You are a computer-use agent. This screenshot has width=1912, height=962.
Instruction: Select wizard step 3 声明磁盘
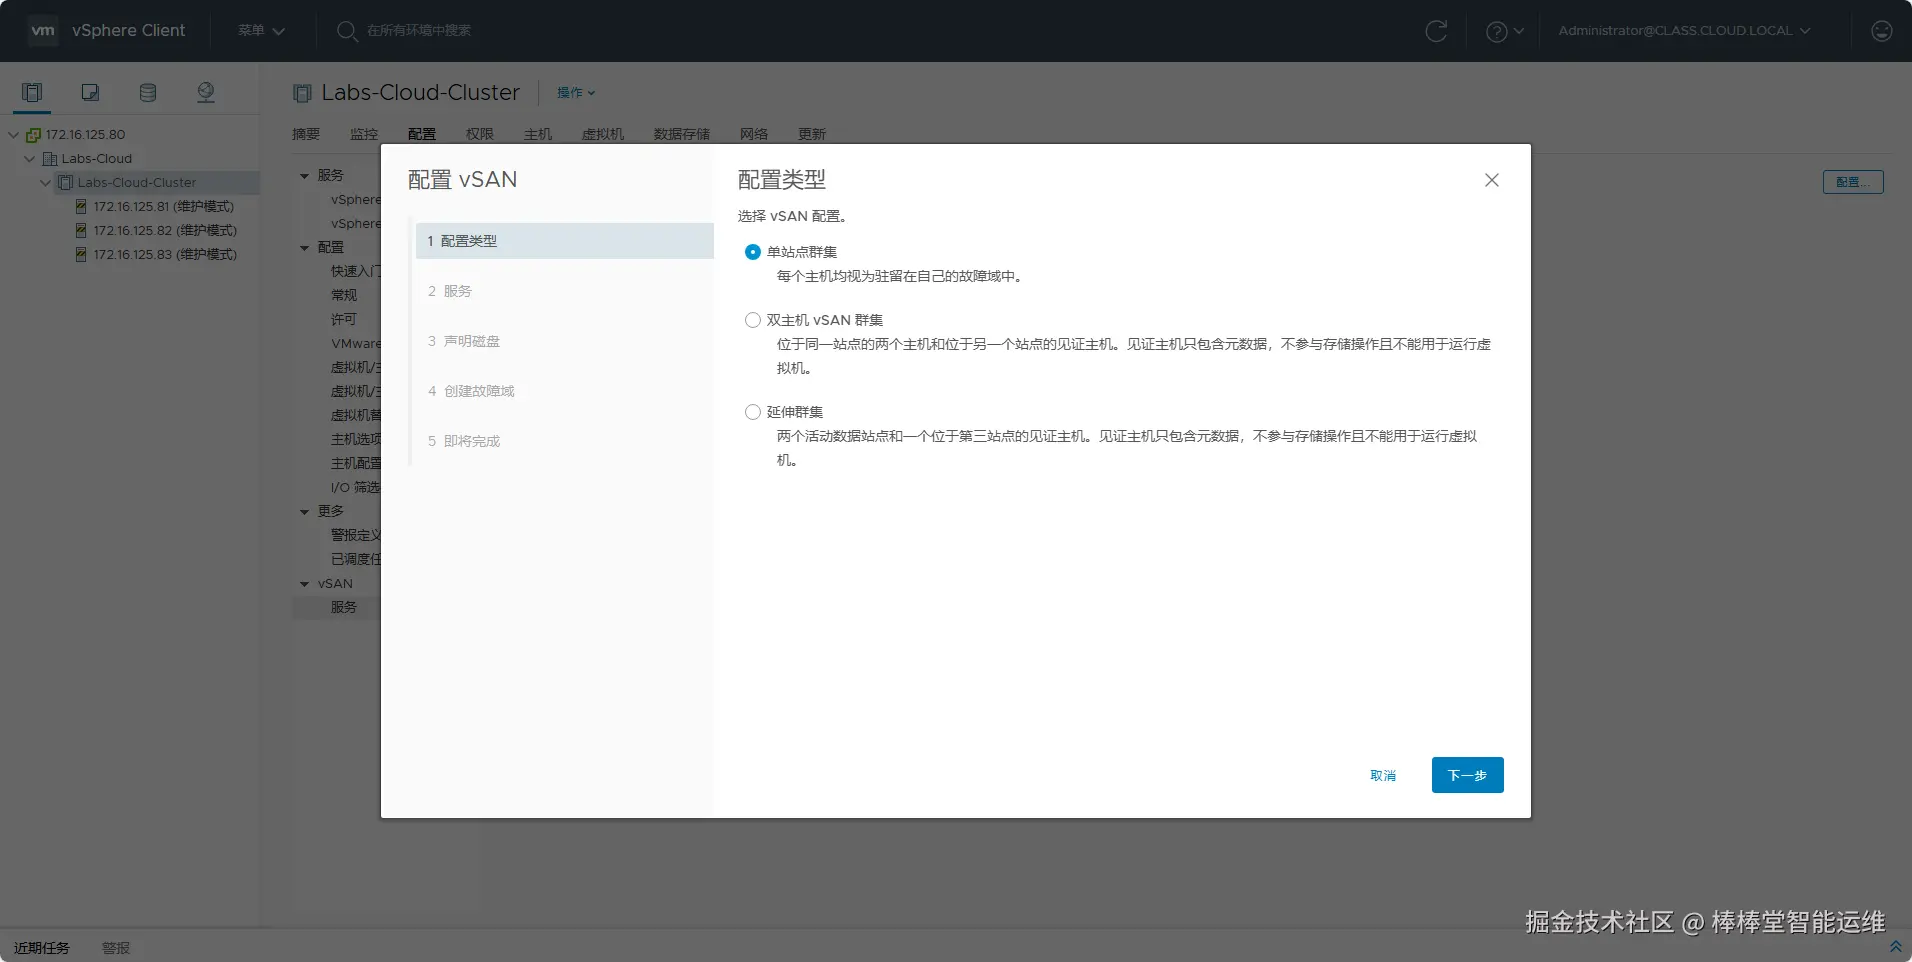(565, 341)
